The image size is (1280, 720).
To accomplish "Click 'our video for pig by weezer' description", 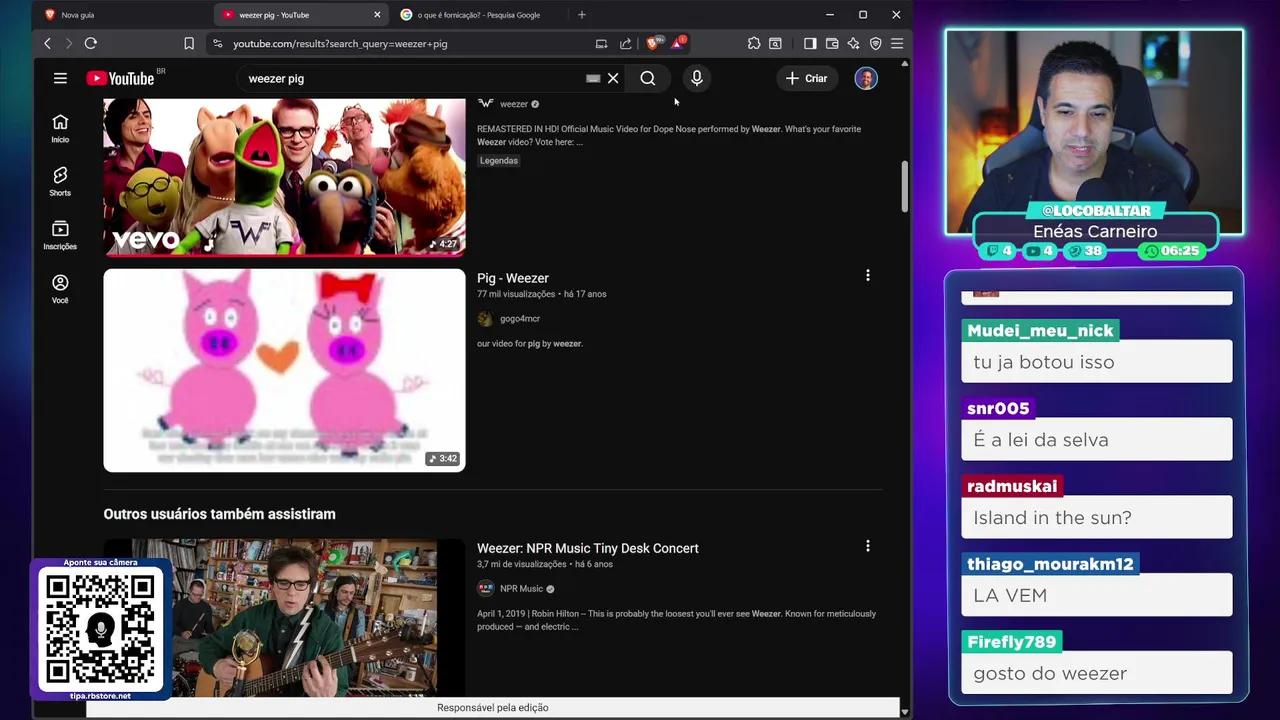I will tap(530, 344).
